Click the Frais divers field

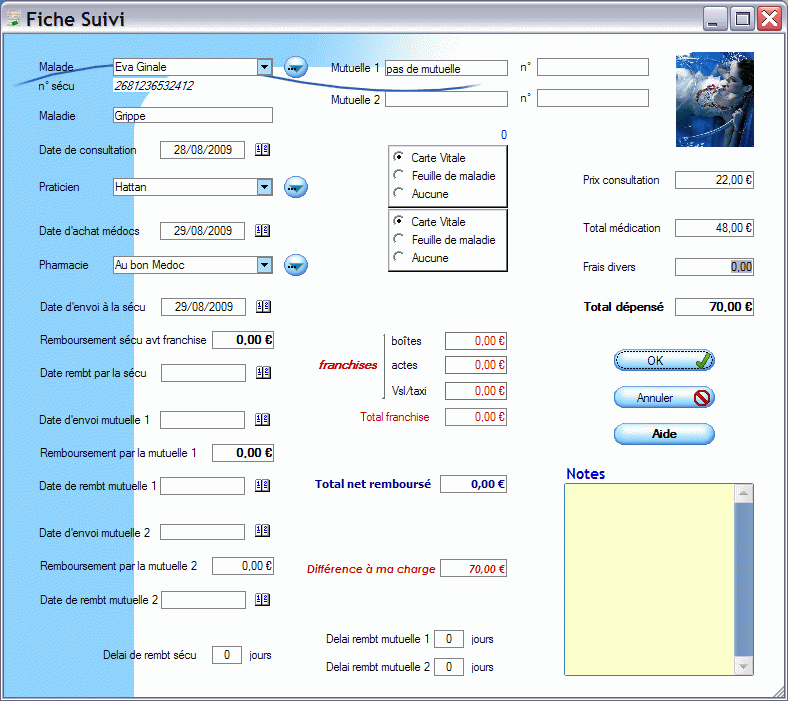714,267
